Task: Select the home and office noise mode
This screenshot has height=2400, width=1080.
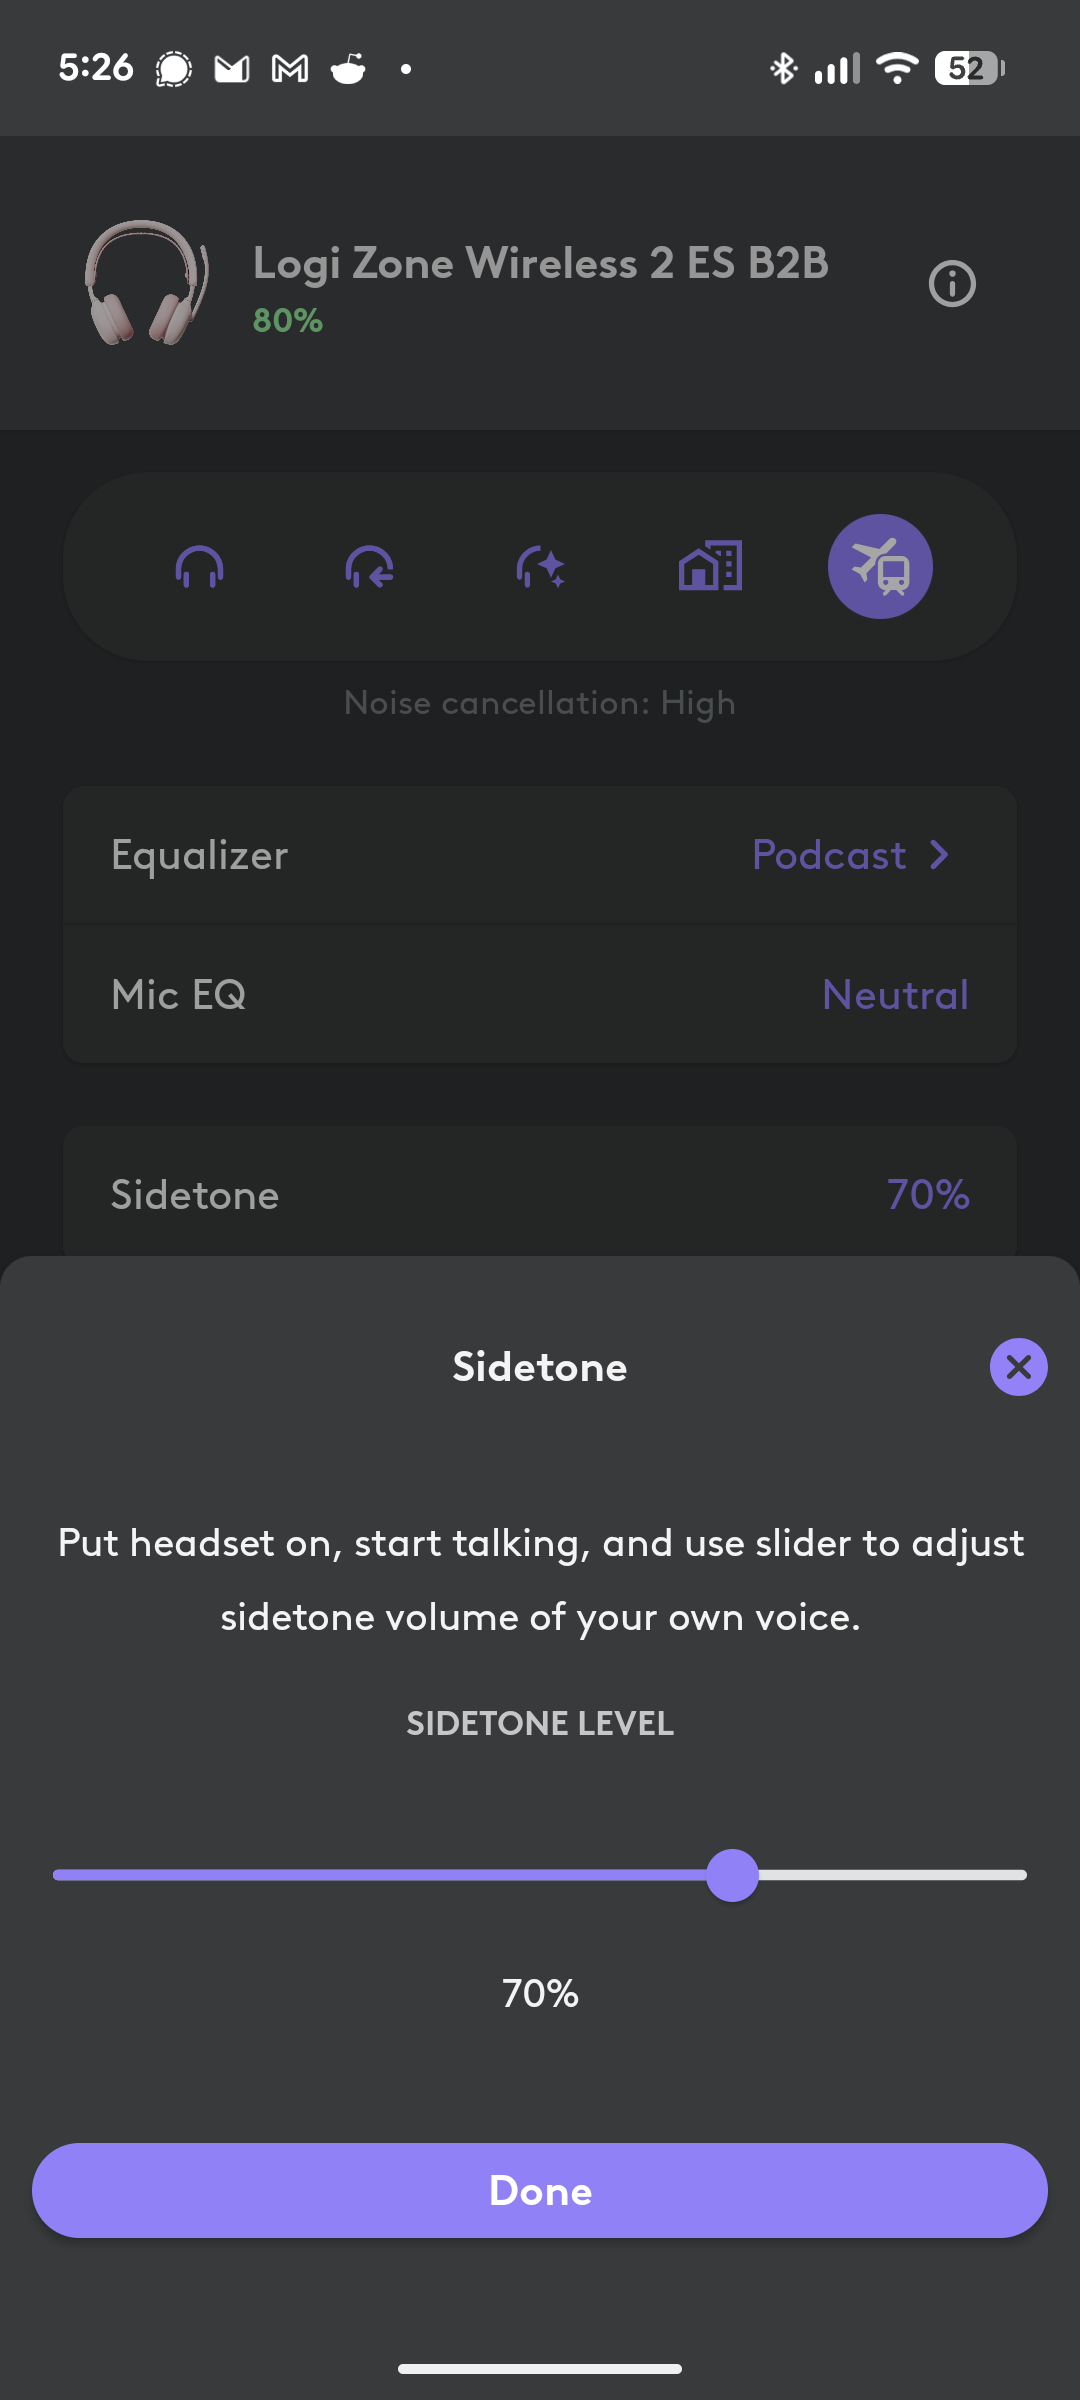Action: pyautogui.click(x=710, y=566)
